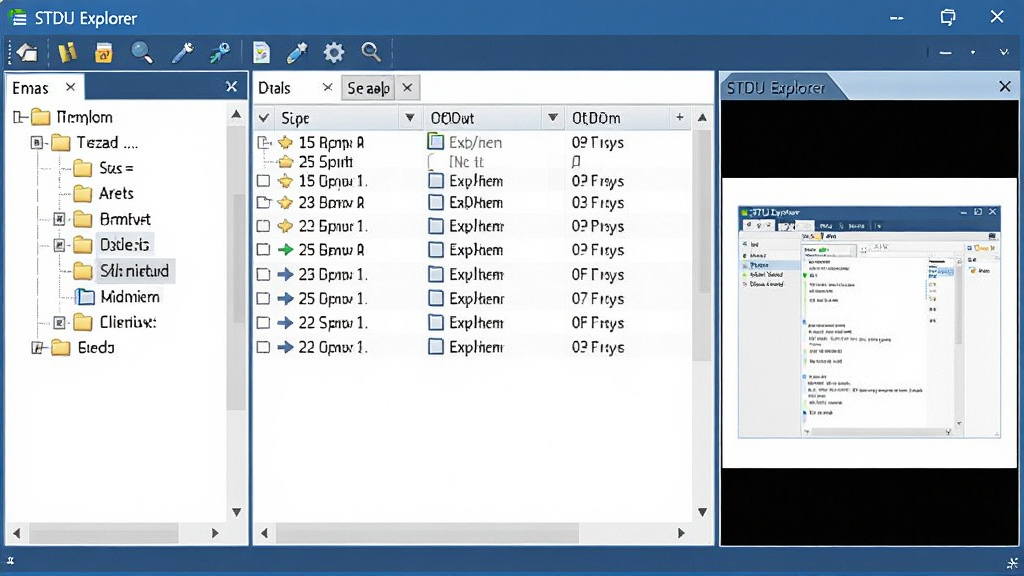The image size is (1024, 576).
Task: Close the left tree panel
Action: (x=231, y=87)
